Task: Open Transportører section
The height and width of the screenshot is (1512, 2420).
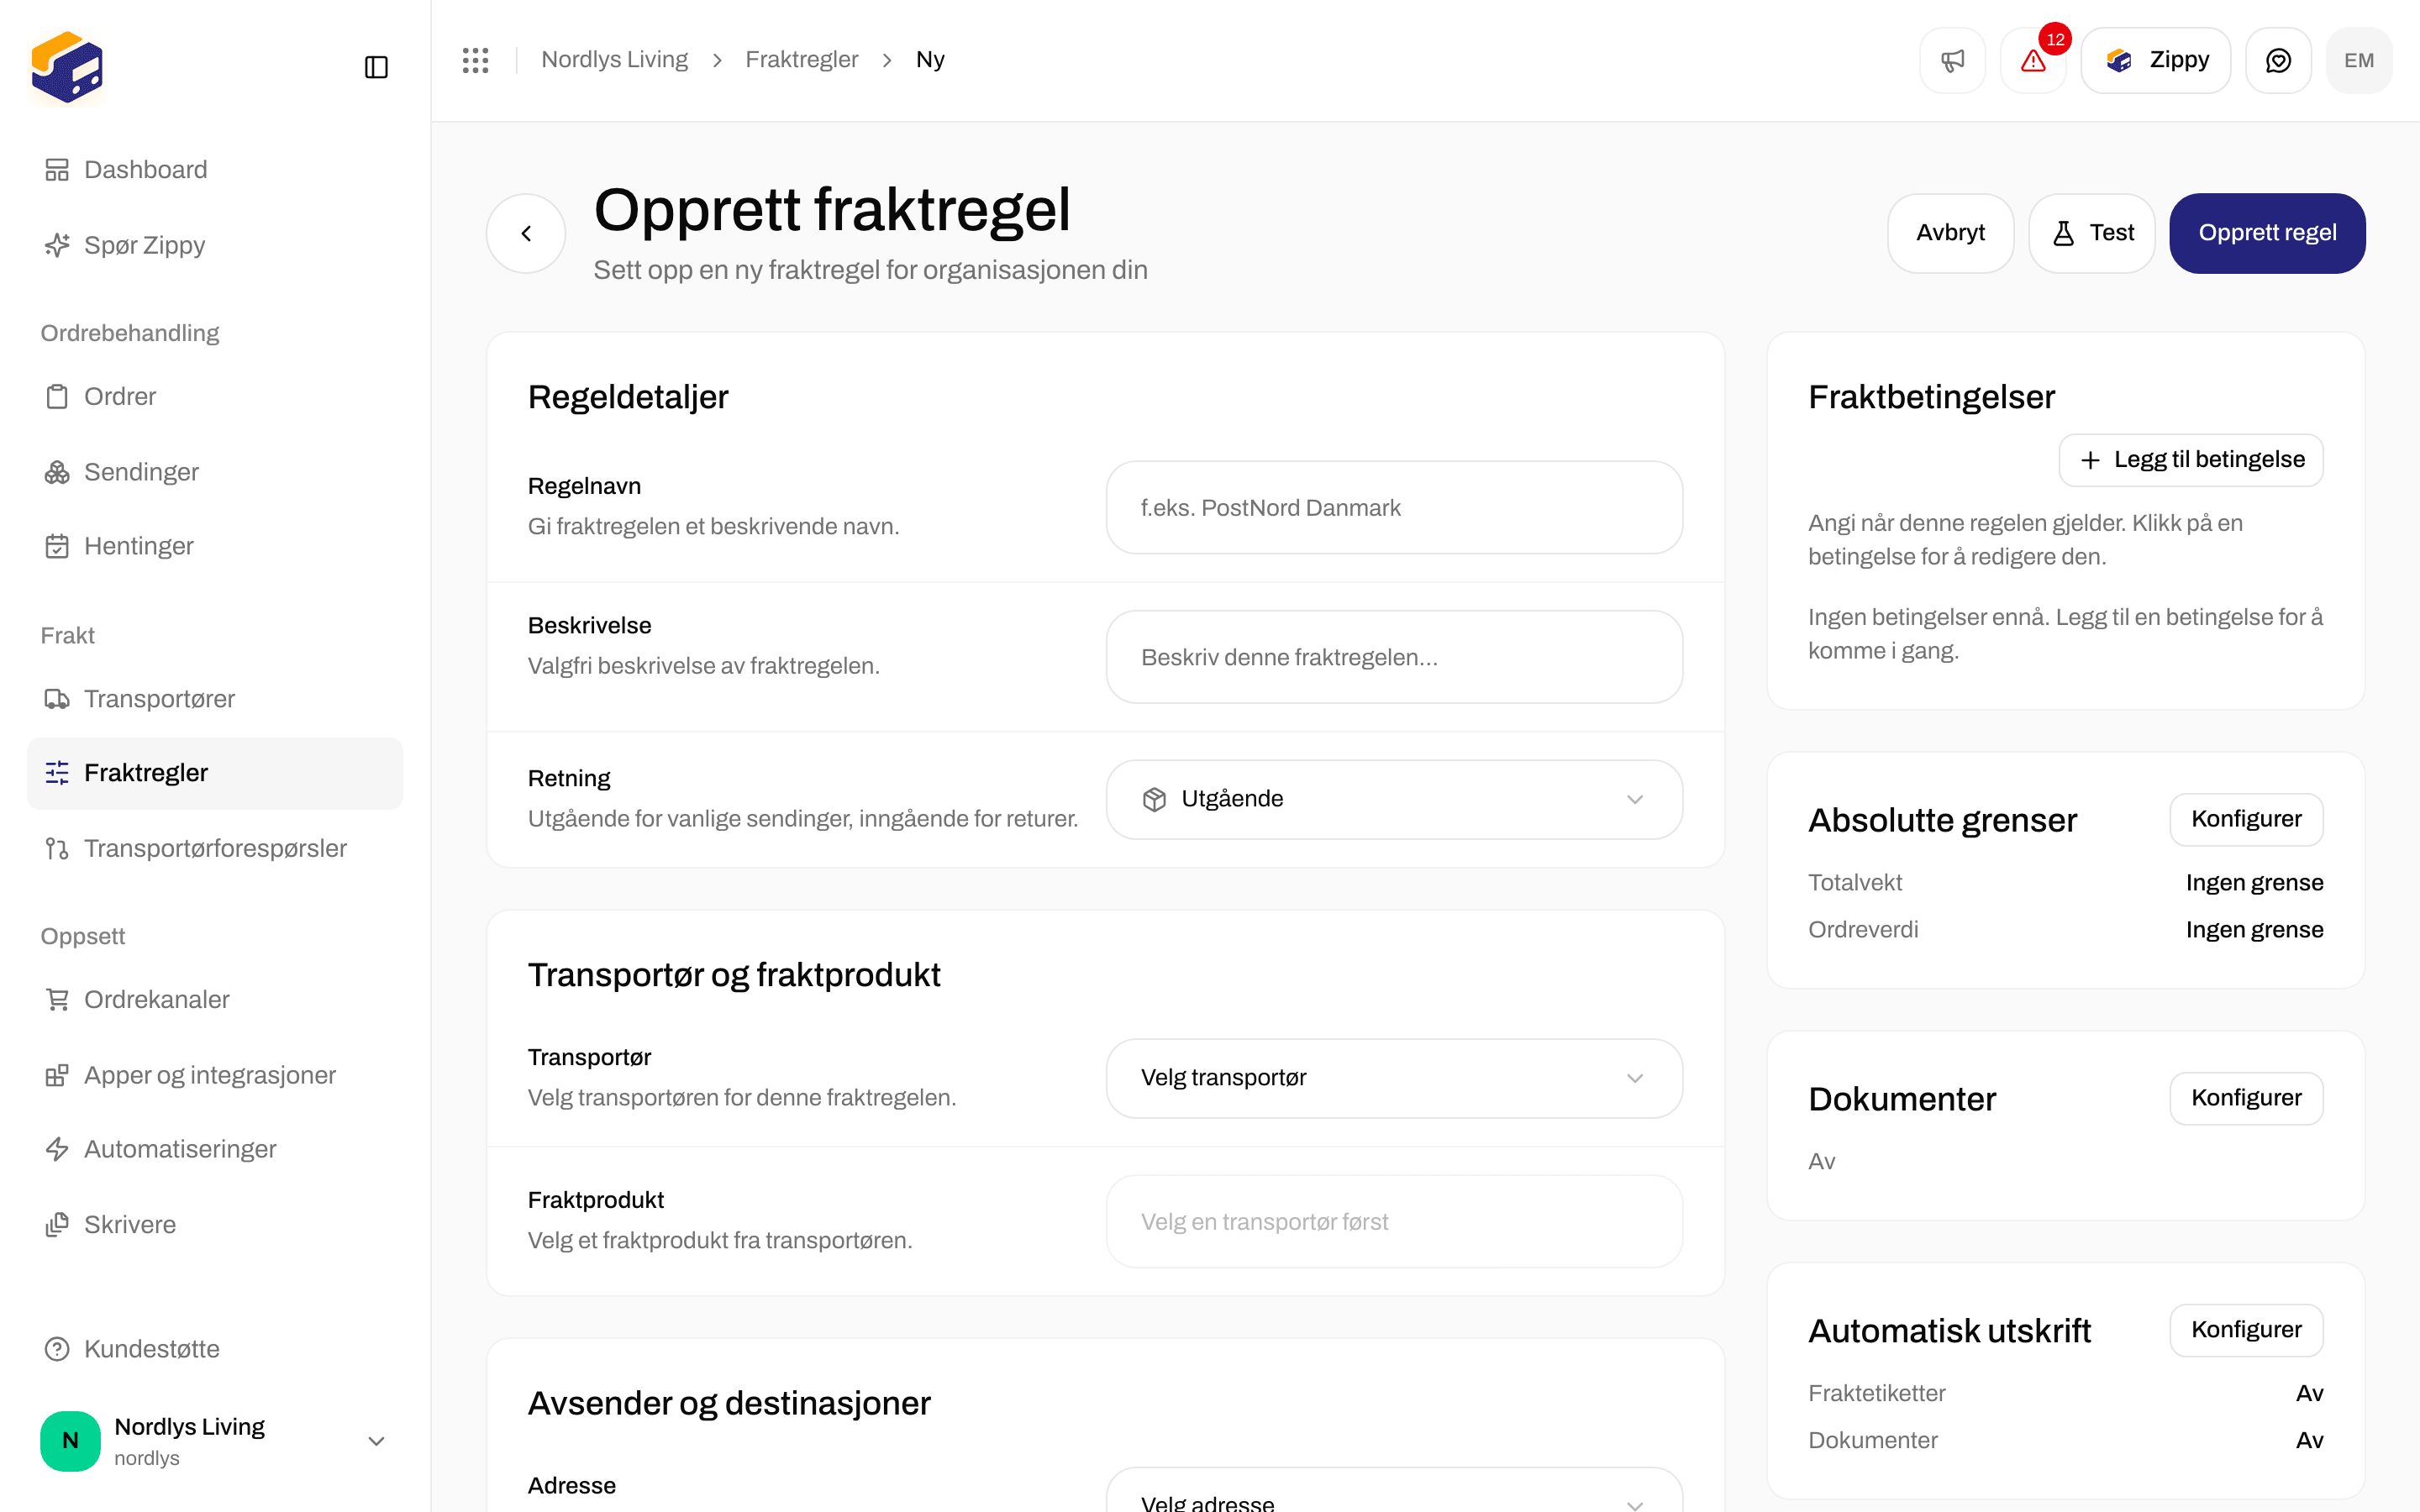Action: coord(215,699)
